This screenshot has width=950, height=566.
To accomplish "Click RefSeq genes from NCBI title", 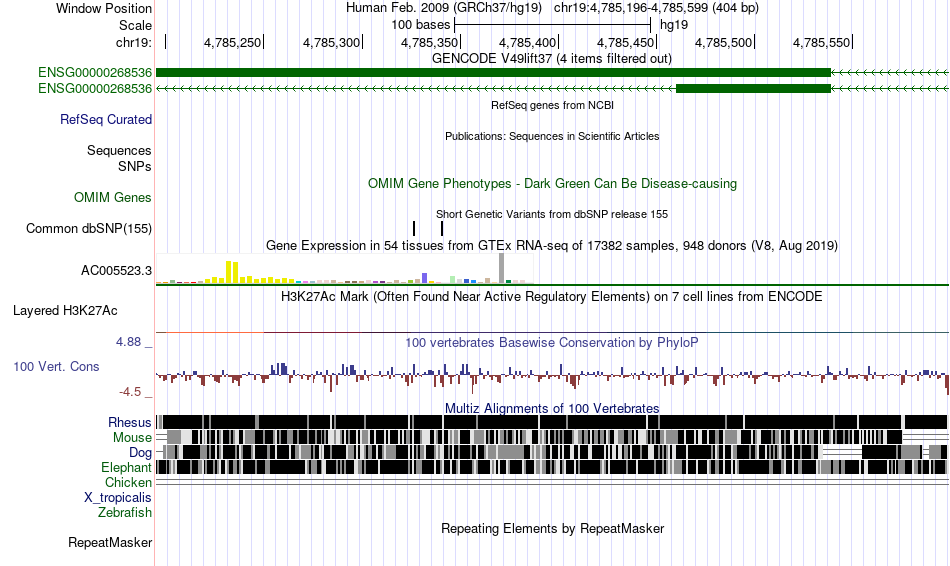I will click(x=552, y=105).
